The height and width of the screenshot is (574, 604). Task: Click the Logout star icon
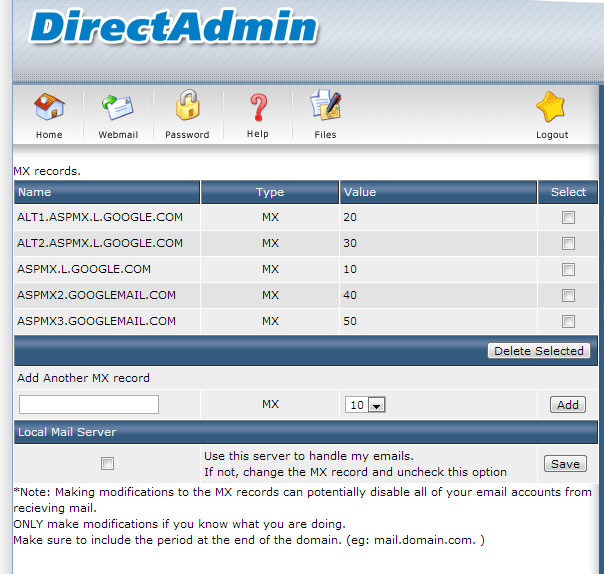pos(551,107)
